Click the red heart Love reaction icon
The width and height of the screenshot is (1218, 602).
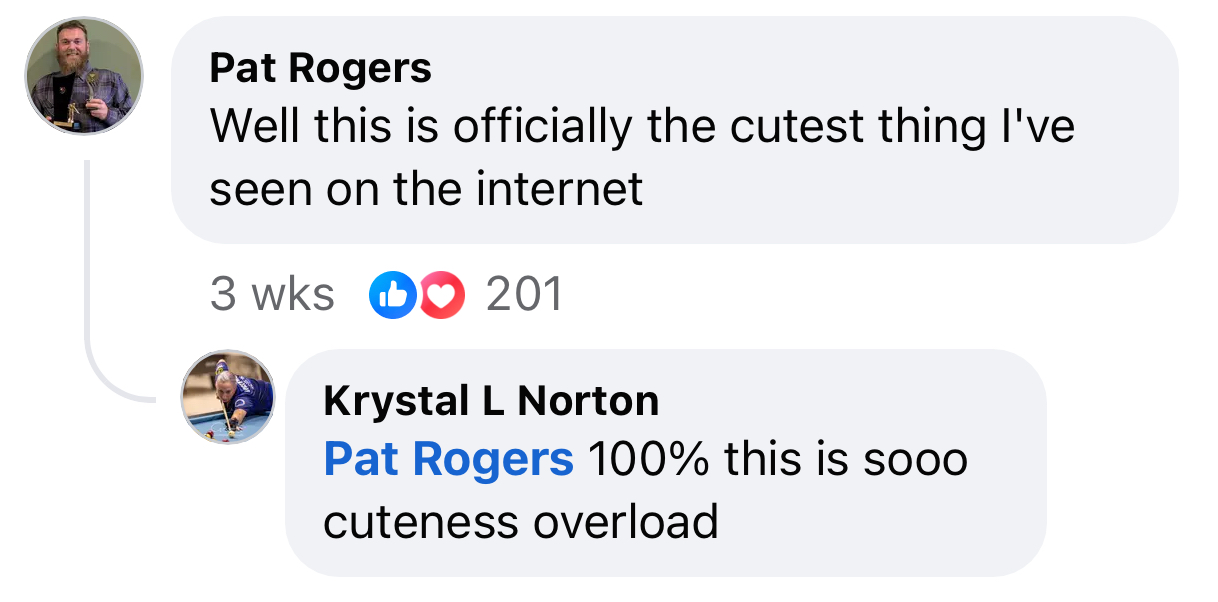pos(442,295)
